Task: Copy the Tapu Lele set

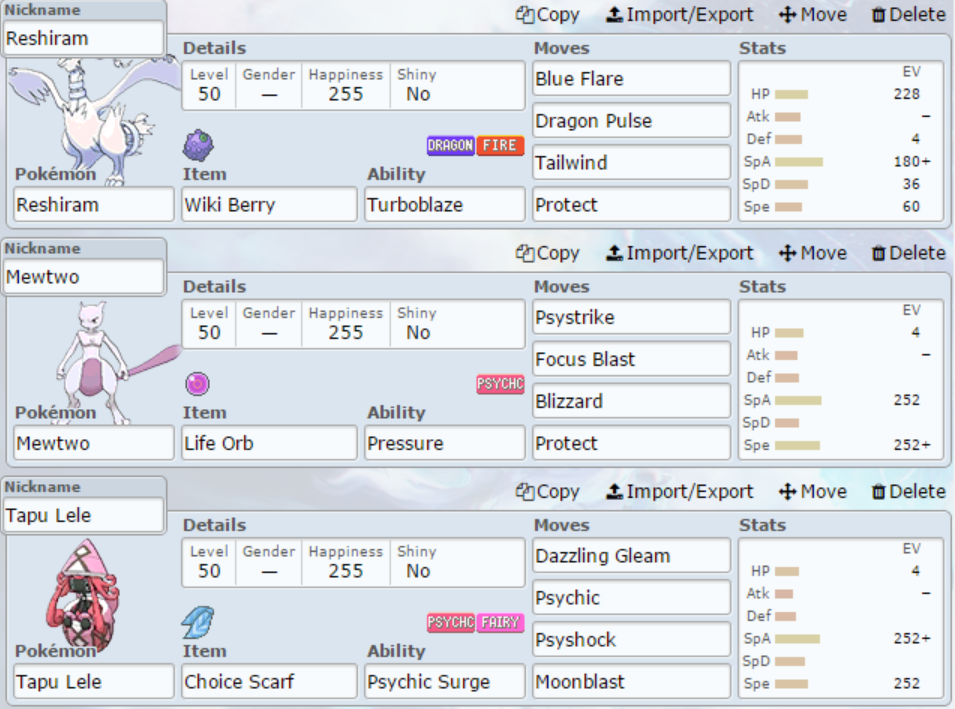Action: pyautogui.click(x=548, y=492)
